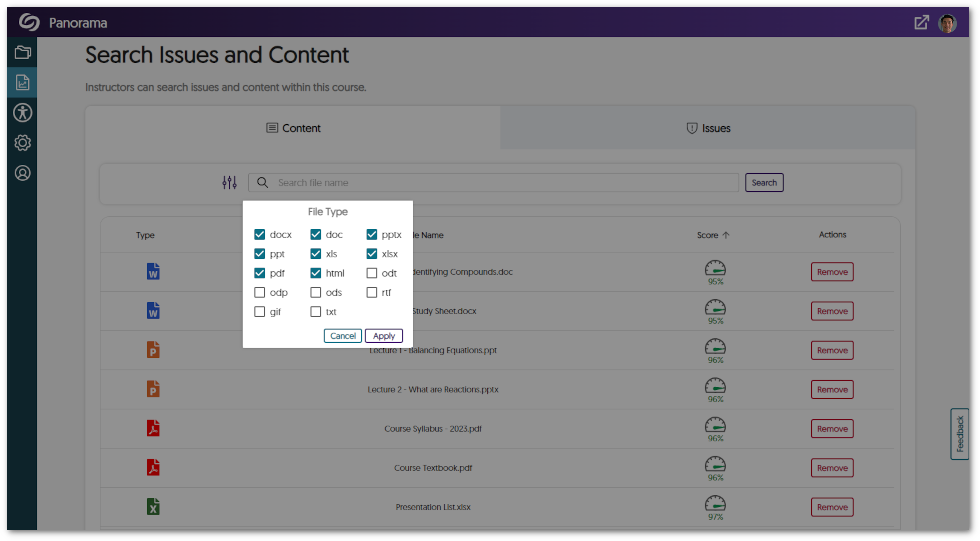Uncheck the pptx file type
The width and height of the screenshot is (980, 541).
[372, 234]
